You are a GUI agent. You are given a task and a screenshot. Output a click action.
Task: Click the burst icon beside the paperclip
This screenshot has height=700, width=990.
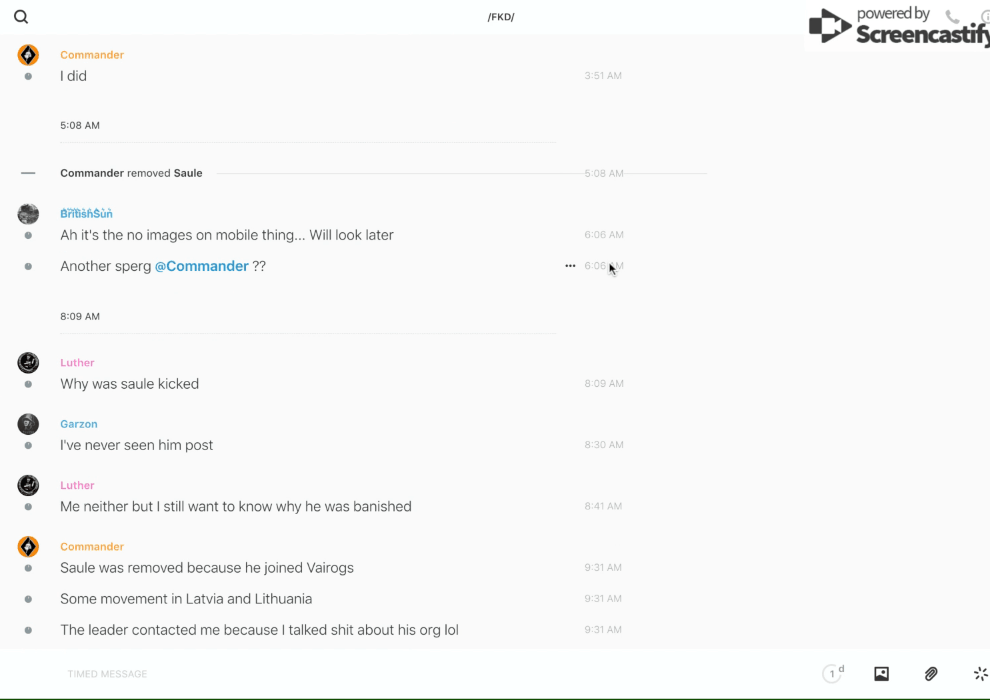point(980,674)
